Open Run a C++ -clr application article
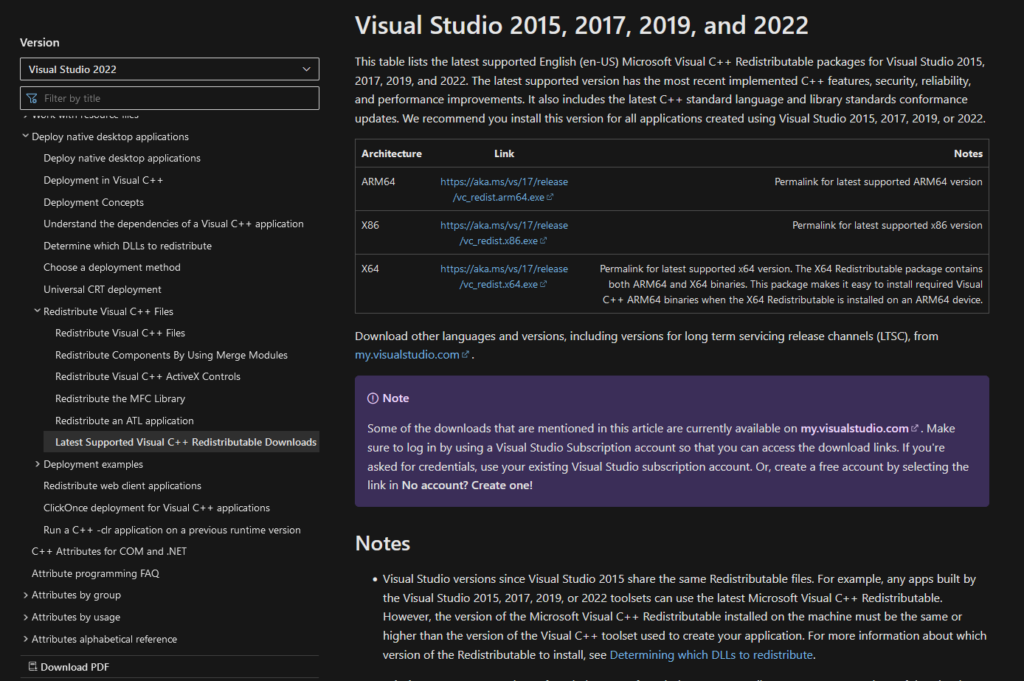Screen dimensions: 1024x681 172,530
